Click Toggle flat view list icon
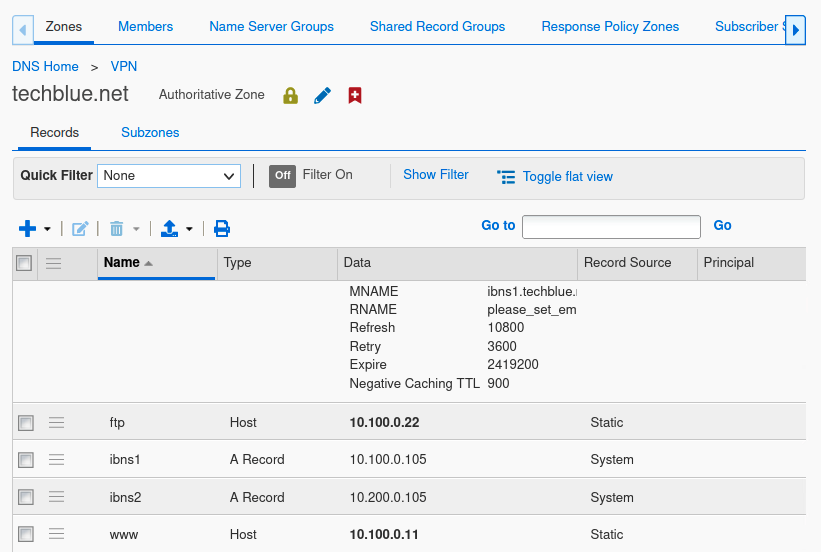 point(506,177)
